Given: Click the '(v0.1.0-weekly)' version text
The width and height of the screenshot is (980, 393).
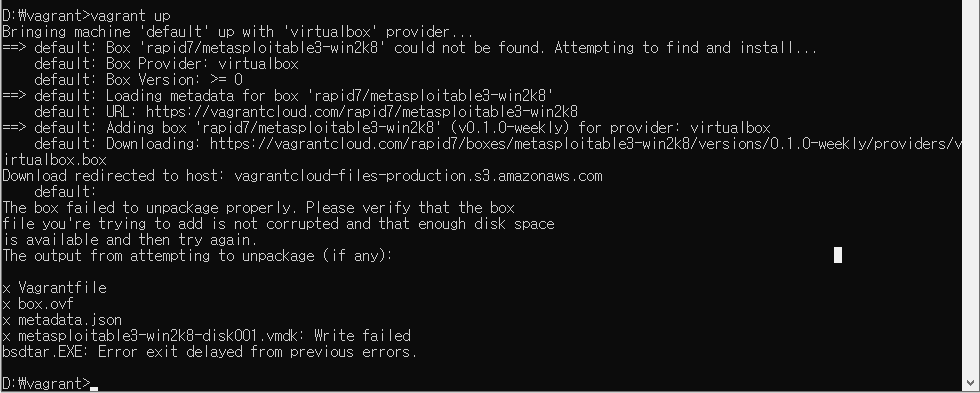Looking at the screenshot, I should coord(510,128).
